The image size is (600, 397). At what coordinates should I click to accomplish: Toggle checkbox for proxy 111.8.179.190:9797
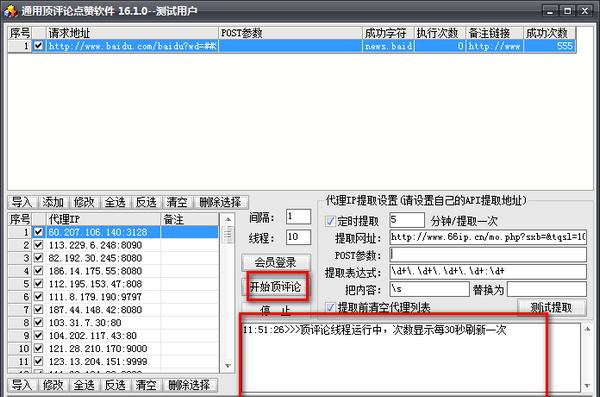(38, 297)
